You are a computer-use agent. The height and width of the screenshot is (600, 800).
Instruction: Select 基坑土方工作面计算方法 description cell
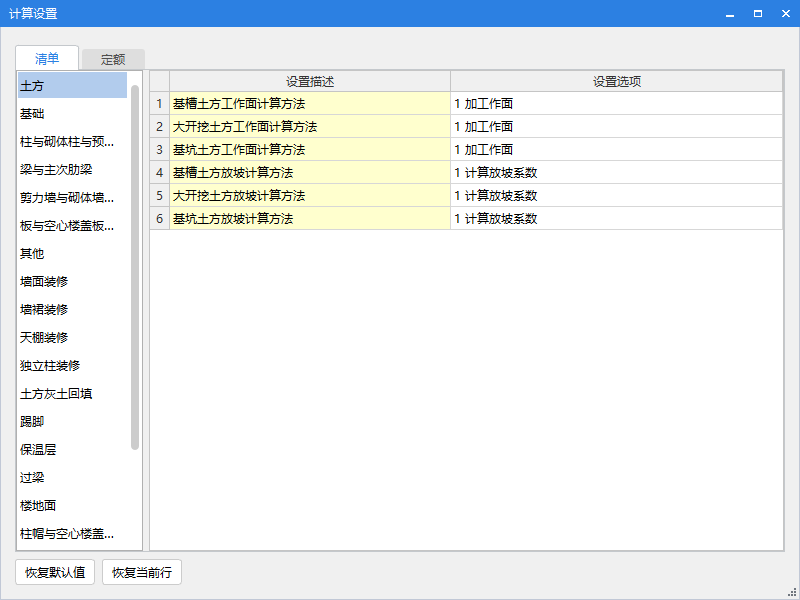[310, 149]
